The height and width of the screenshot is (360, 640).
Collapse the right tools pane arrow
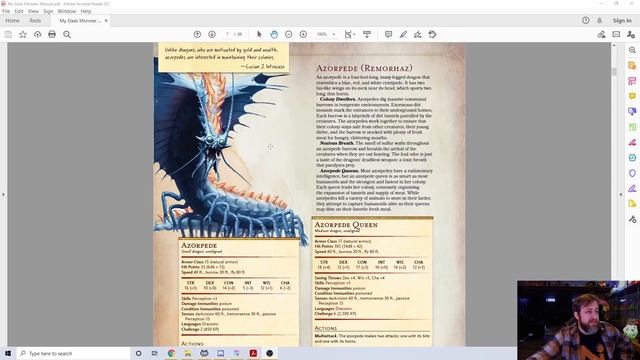pyautogui.click(x=621, y=195)
